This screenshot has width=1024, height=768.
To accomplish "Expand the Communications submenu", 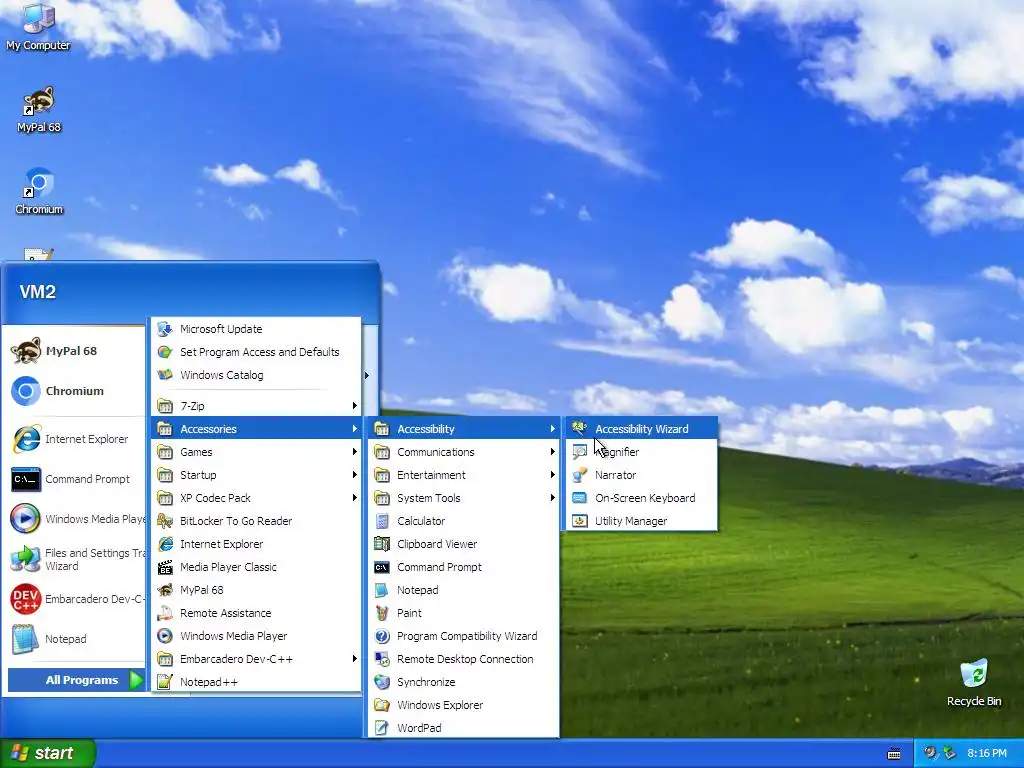I will pos(464,452).
